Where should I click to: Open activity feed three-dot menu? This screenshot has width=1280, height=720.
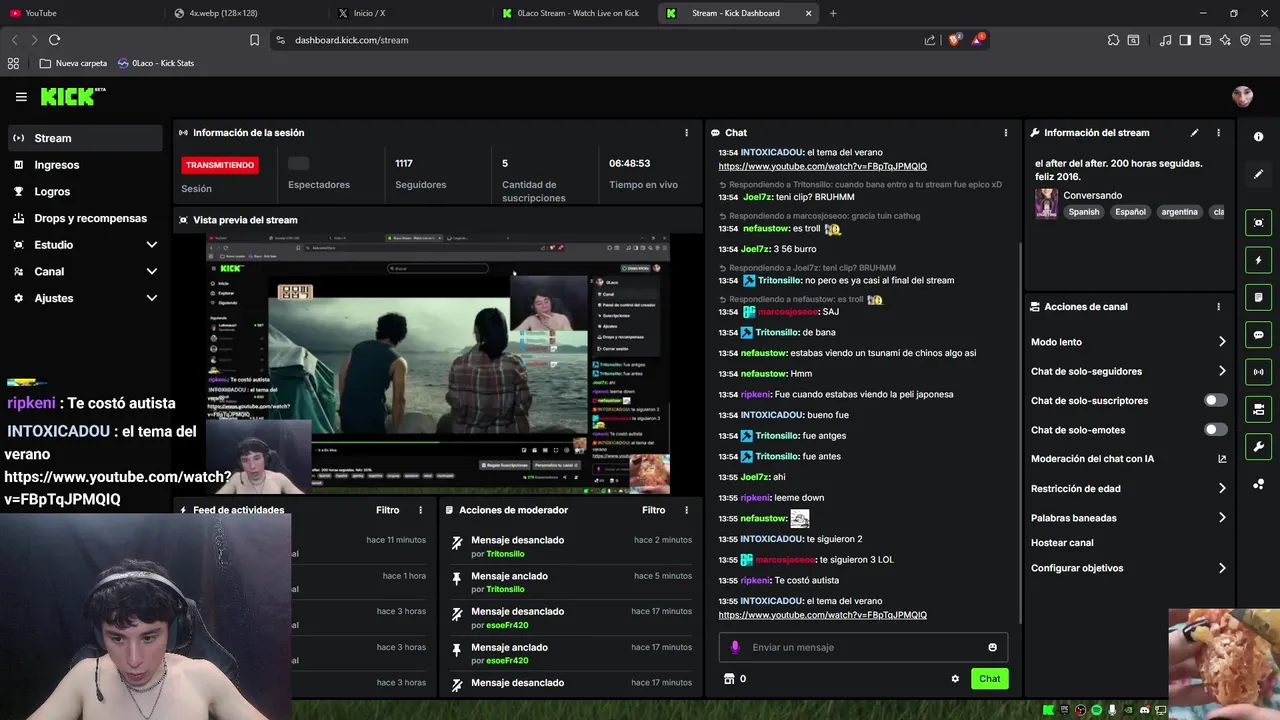pos(420,510)
